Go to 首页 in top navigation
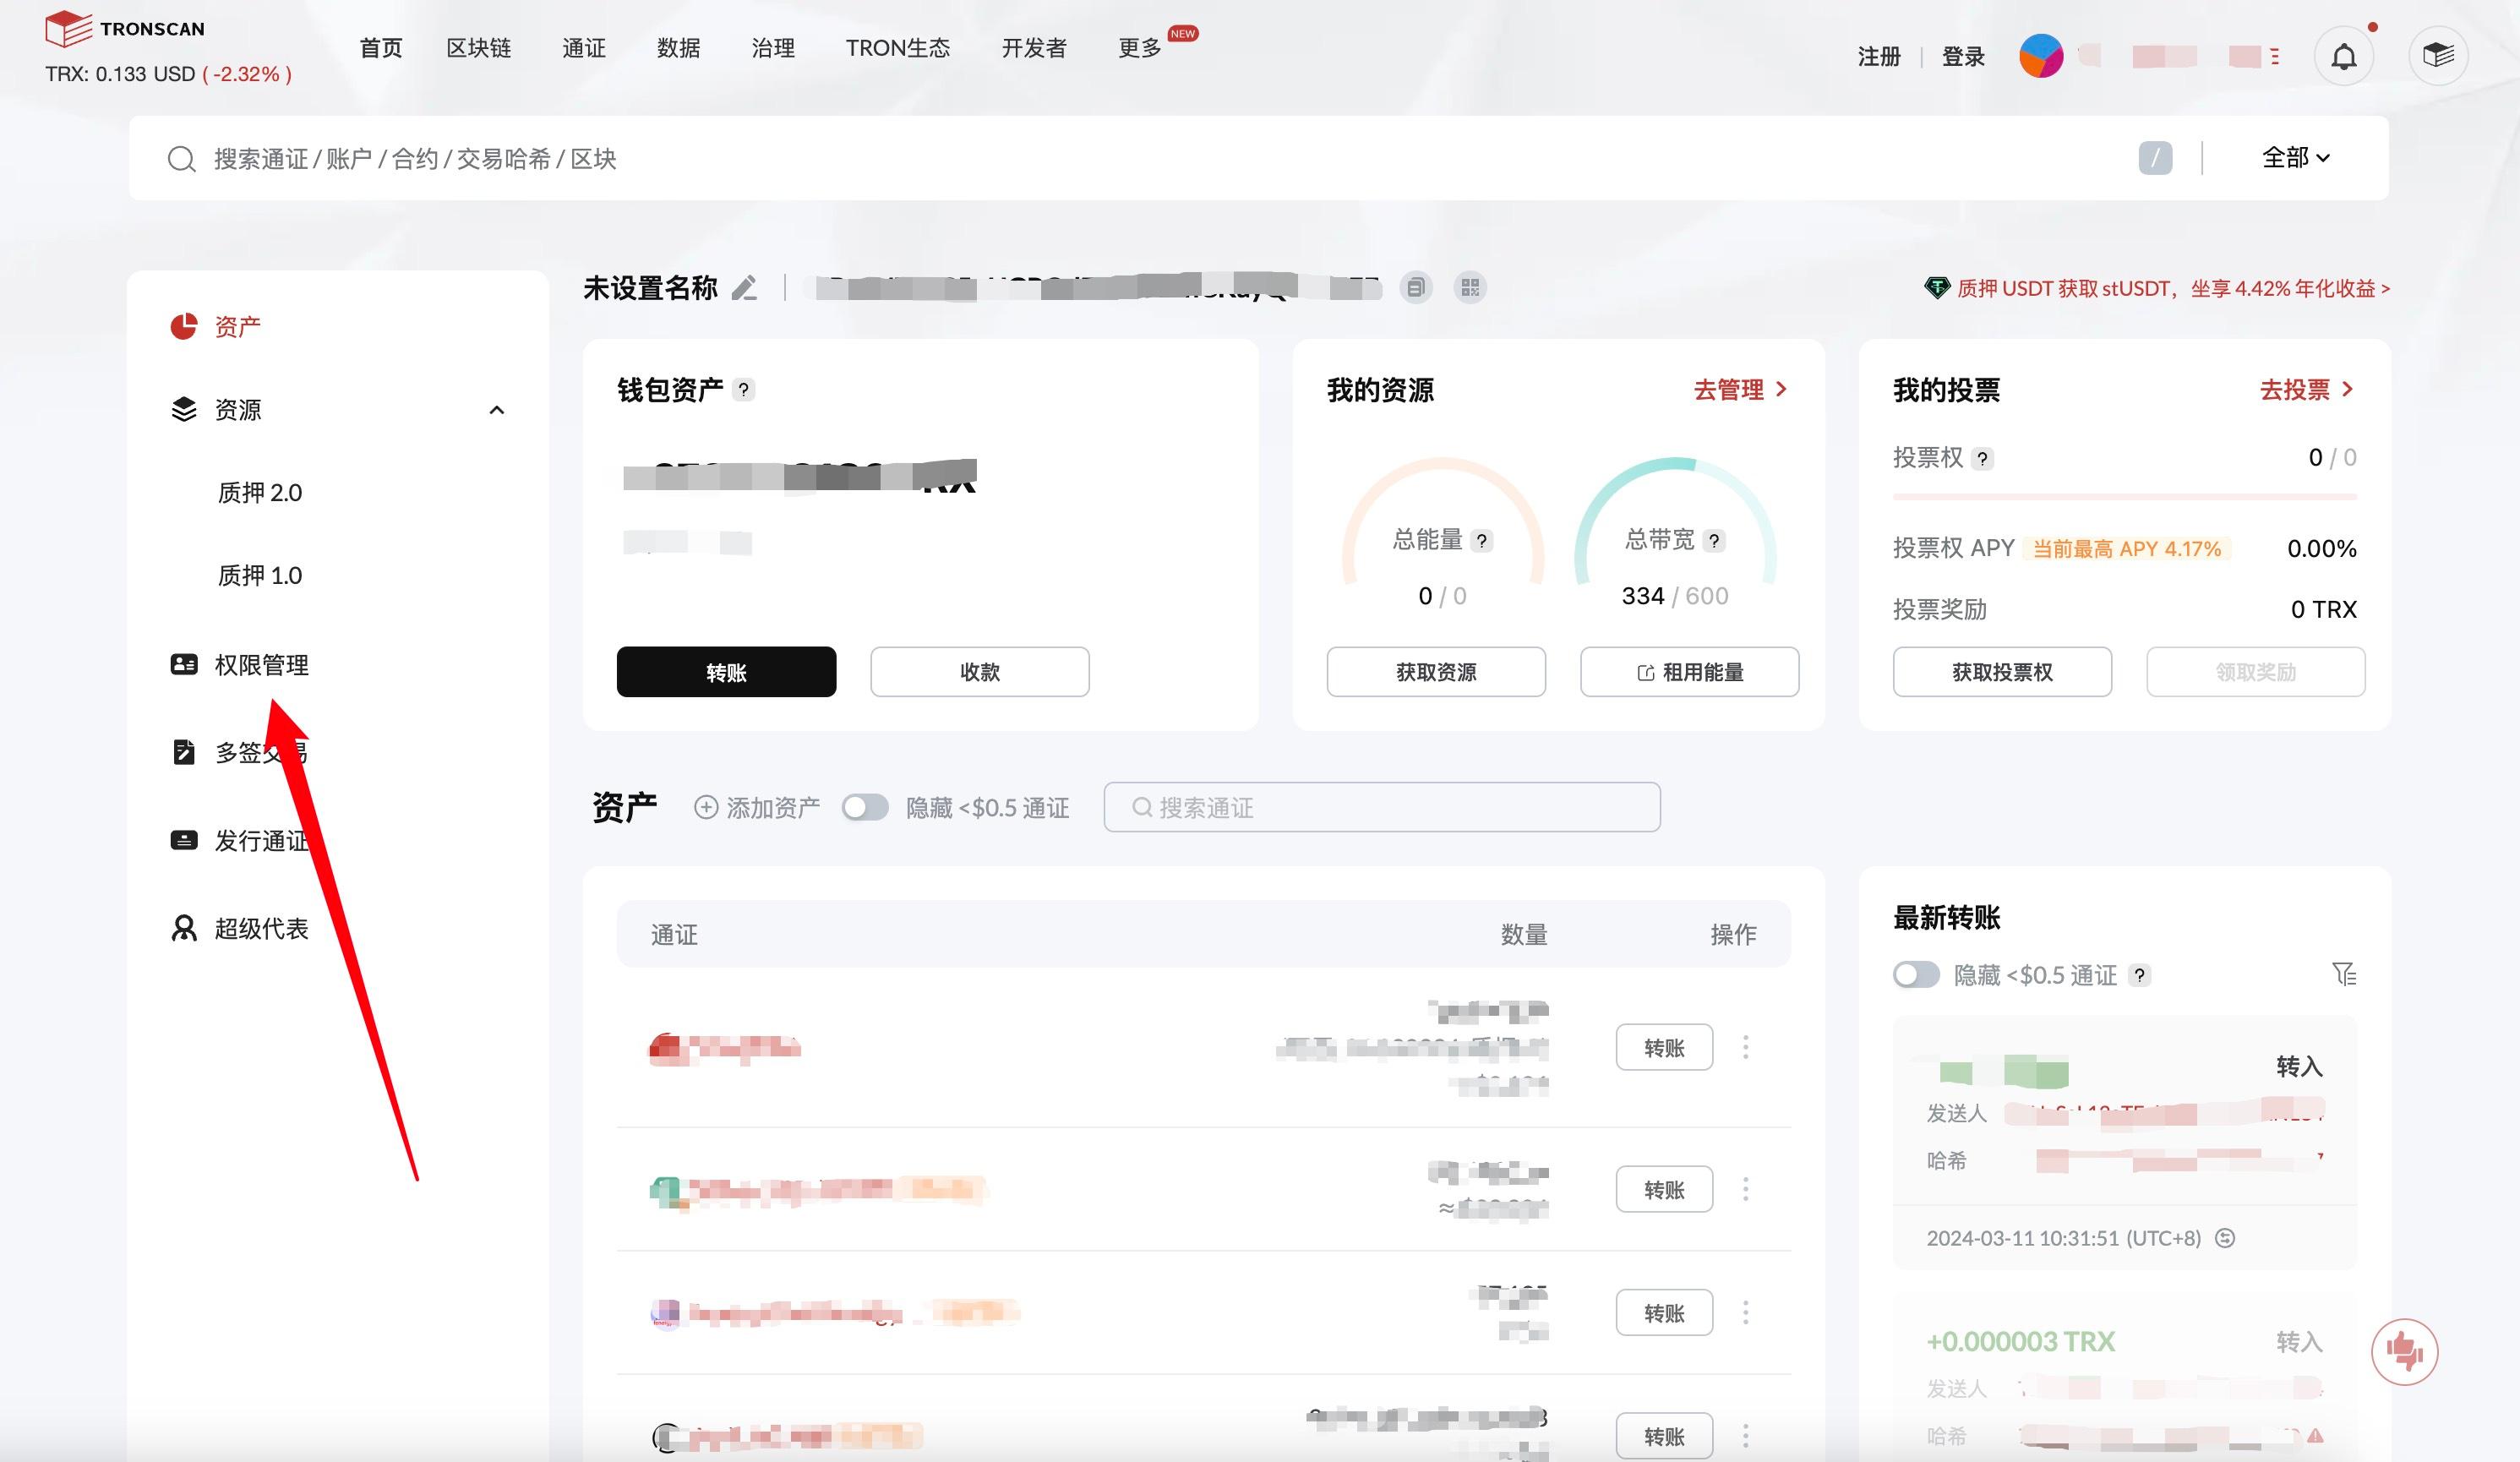2520x1462 pixels. coord(381,48)
